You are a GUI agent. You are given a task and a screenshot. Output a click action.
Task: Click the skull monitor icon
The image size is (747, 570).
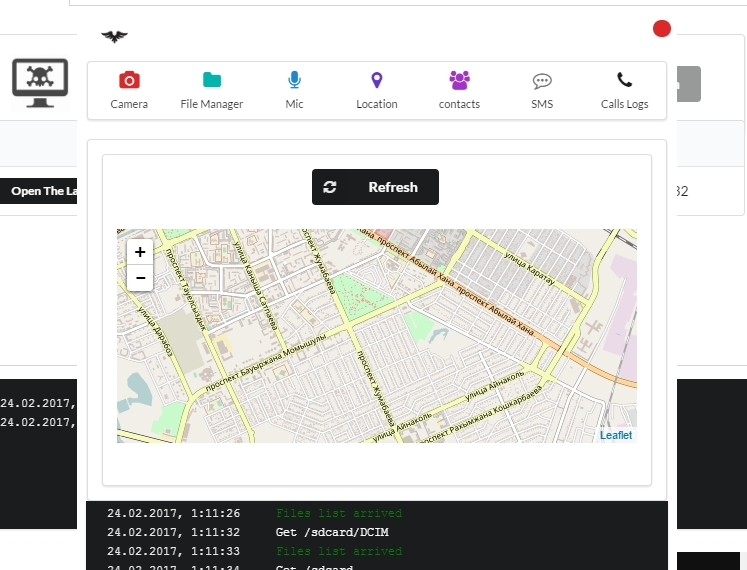pyautogui.click(x=39, y=84)
